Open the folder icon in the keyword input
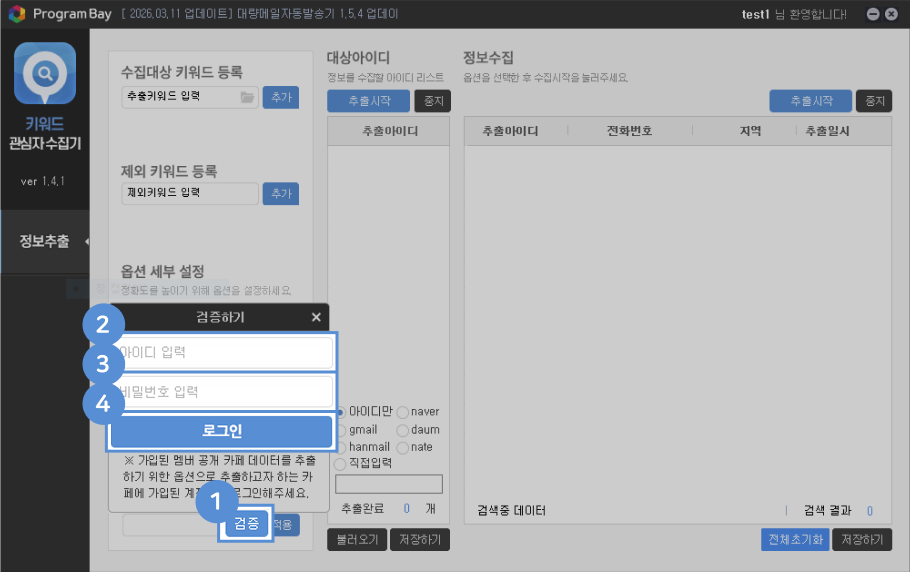The height and width of the screenshot is (572, 910). pos(247,97)
